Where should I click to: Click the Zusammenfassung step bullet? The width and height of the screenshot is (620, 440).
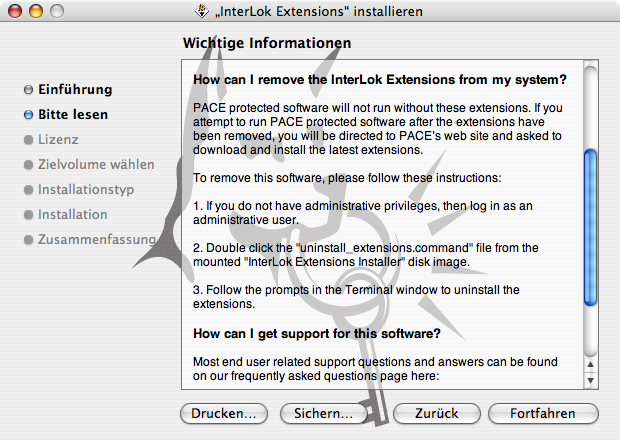(x=28, y=240)
